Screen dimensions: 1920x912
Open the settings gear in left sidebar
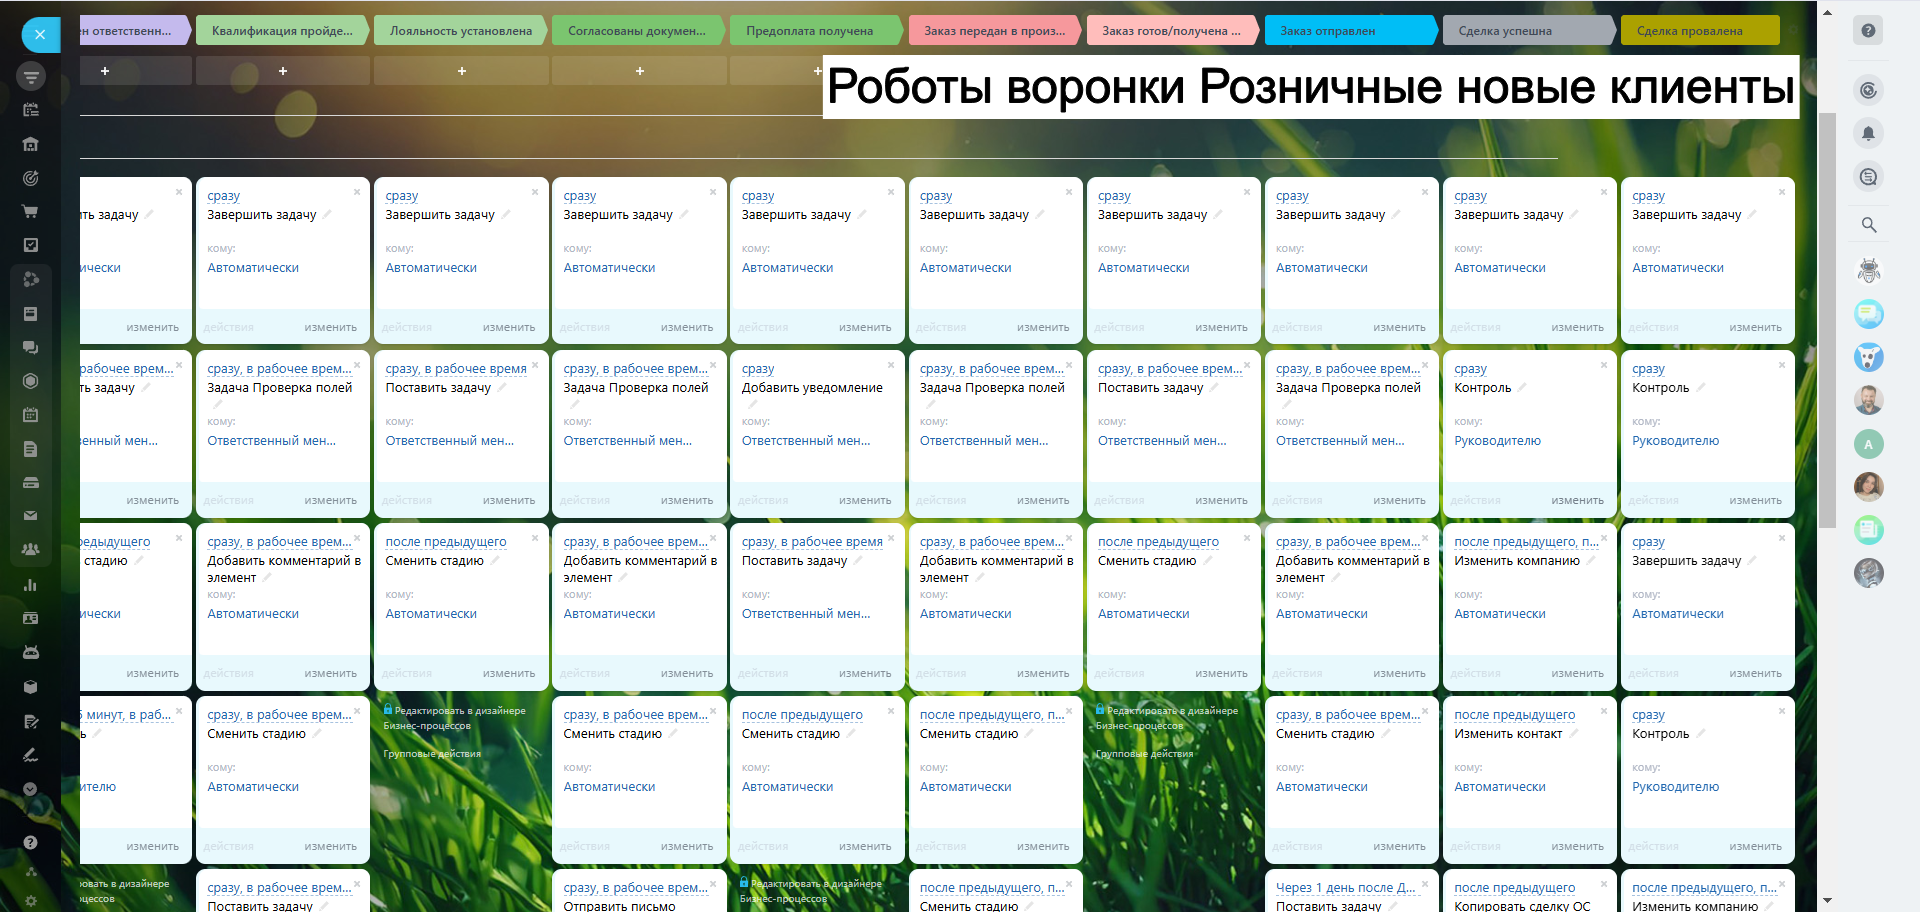(x=31, y=901)
